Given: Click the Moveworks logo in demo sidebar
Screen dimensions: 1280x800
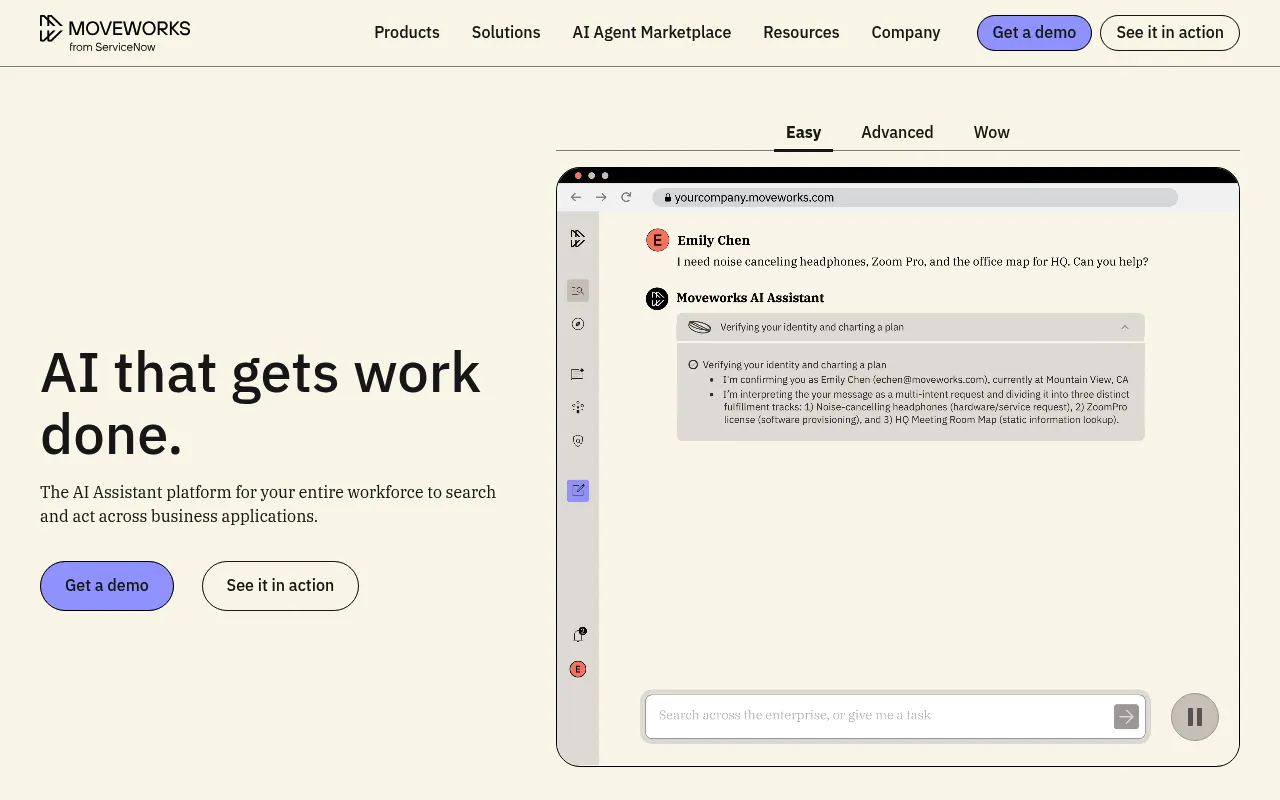Looking at the screenshot, I should click(x=578, y=239).
